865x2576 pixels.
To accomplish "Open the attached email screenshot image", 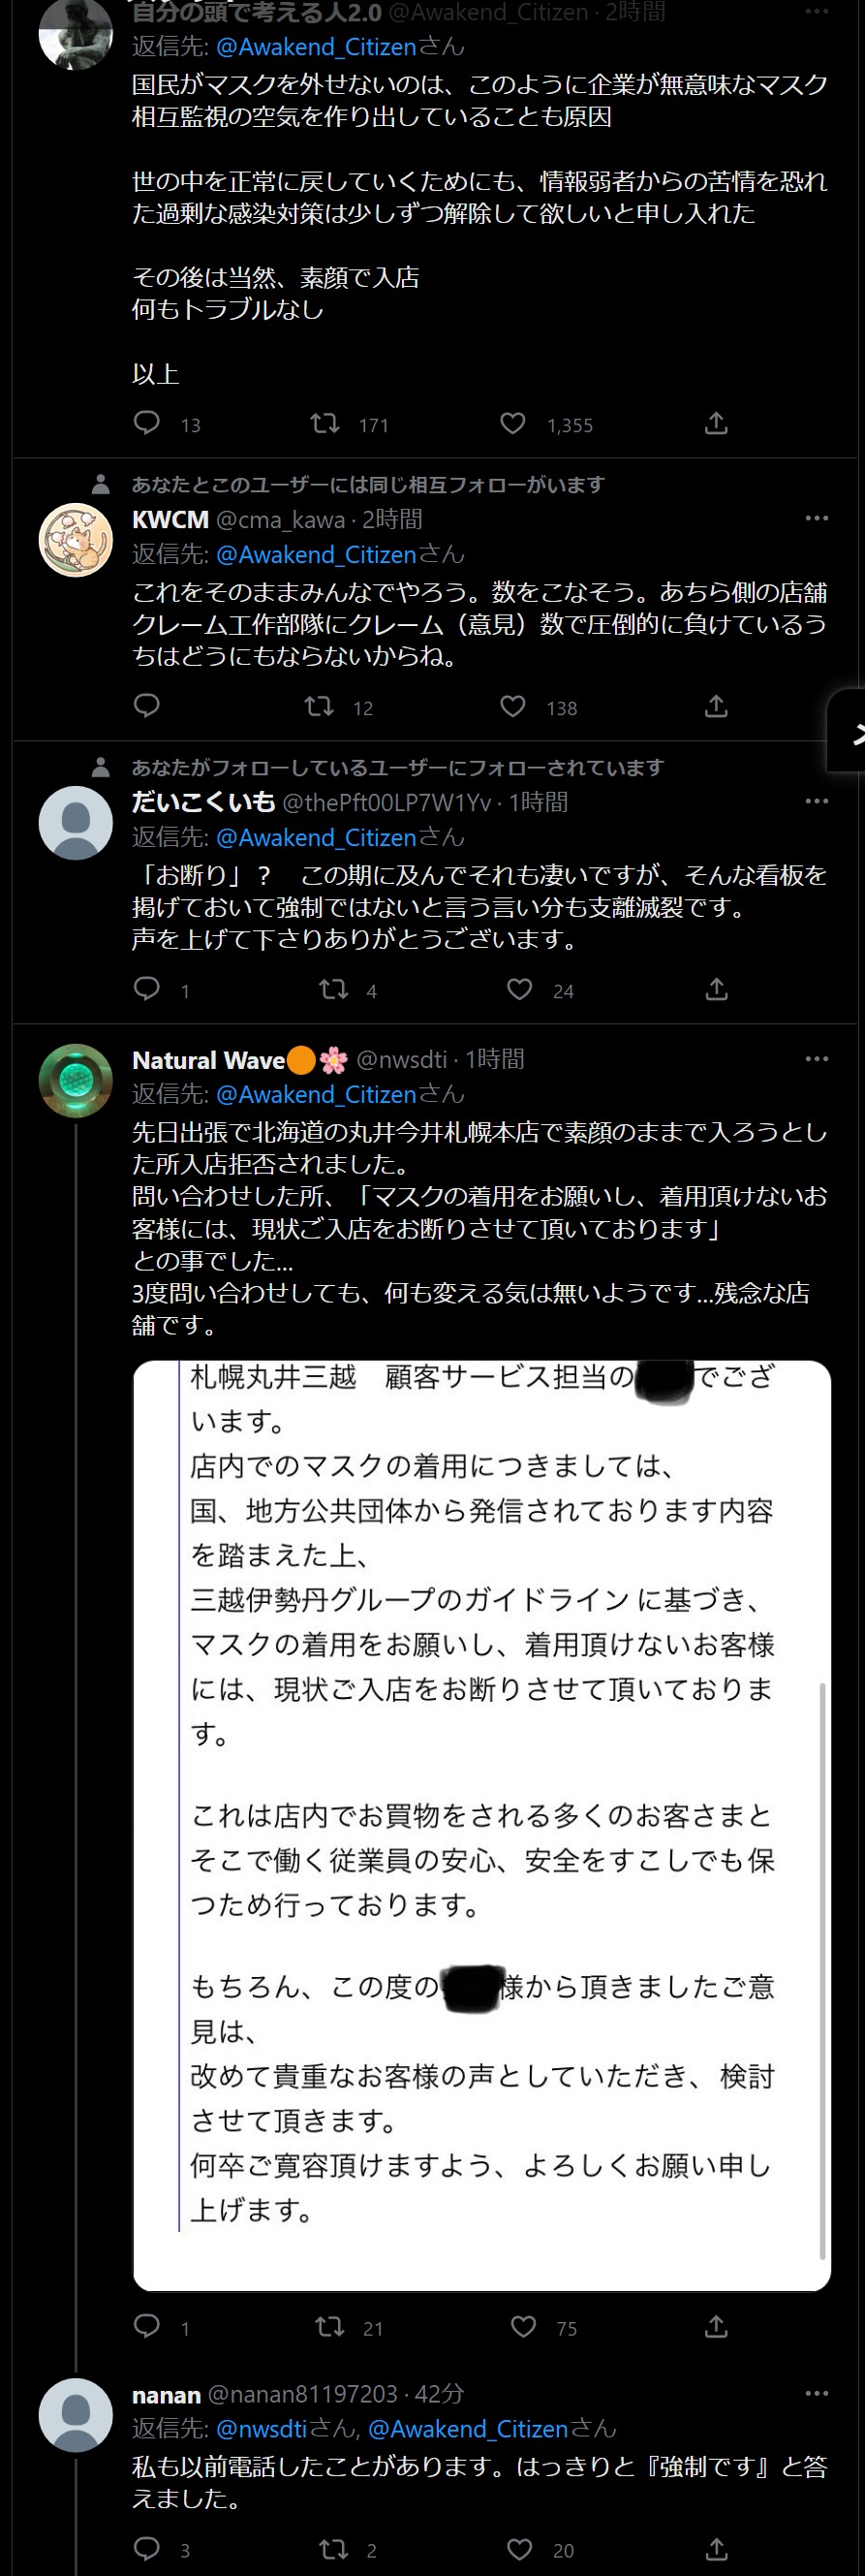I will [482, 1825].
